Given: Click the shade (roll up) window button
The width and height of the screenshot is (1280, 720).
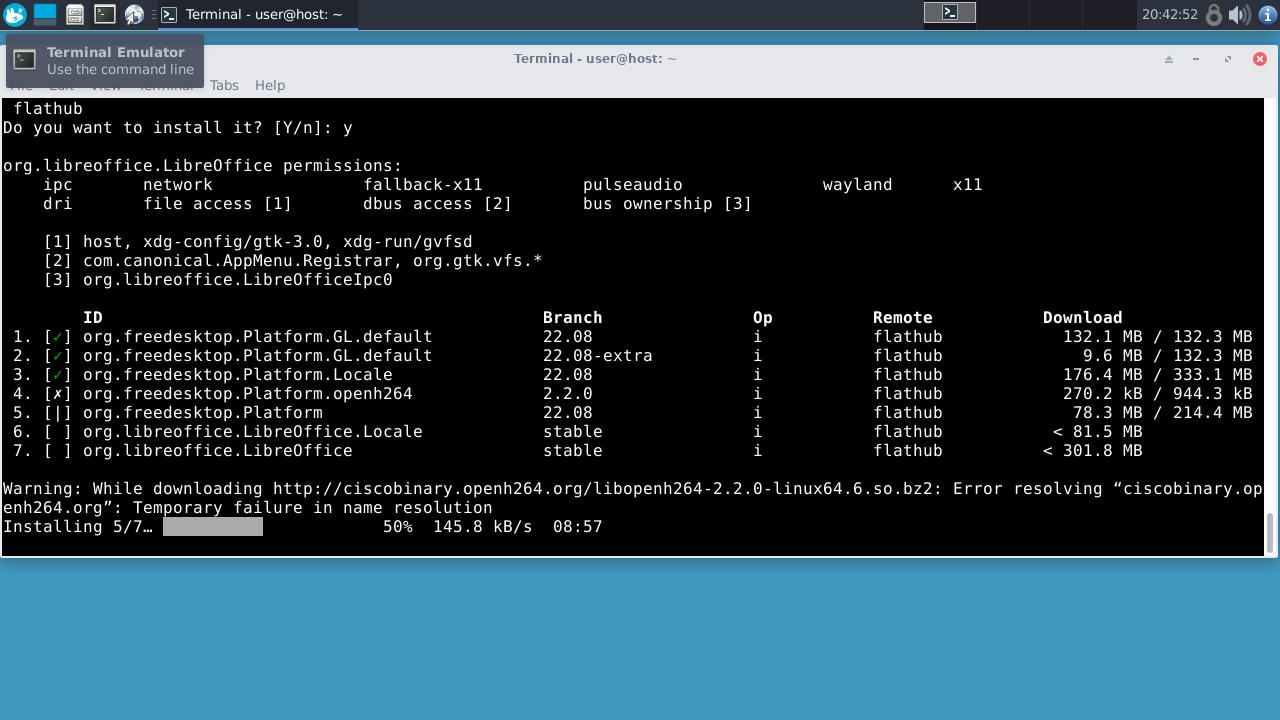Looking at the screenshot, I should (1168, 59).
